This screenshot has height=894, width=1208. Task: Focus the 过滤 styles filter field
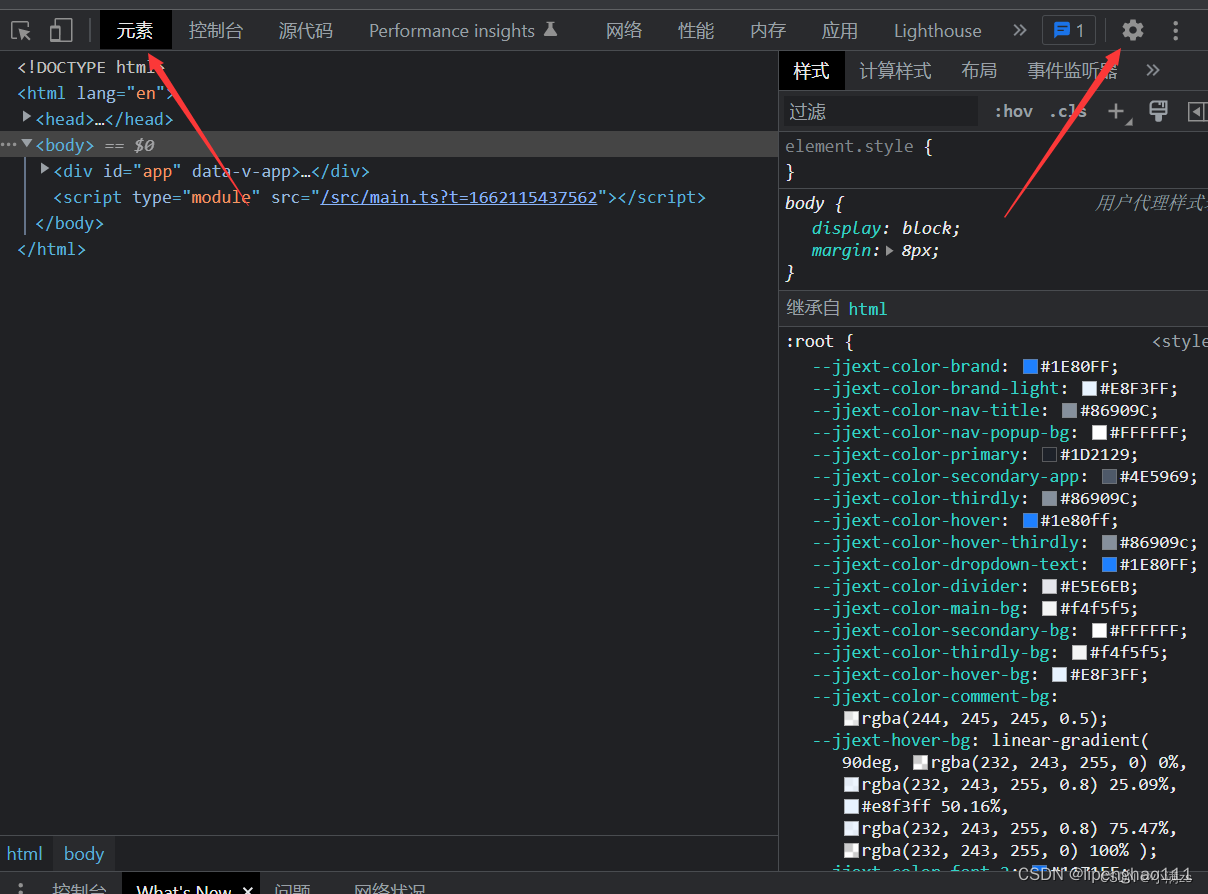[x=879, y=111]
